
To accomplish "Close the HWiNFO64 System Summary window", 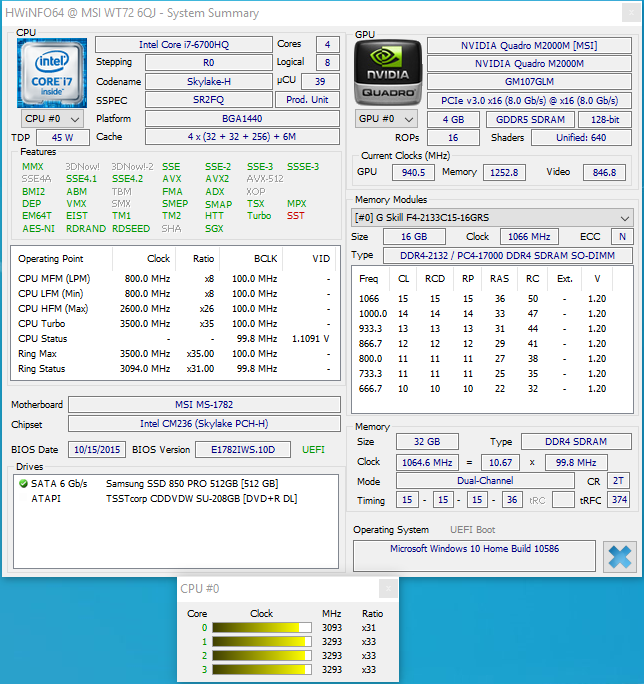I will pos(631,13).
